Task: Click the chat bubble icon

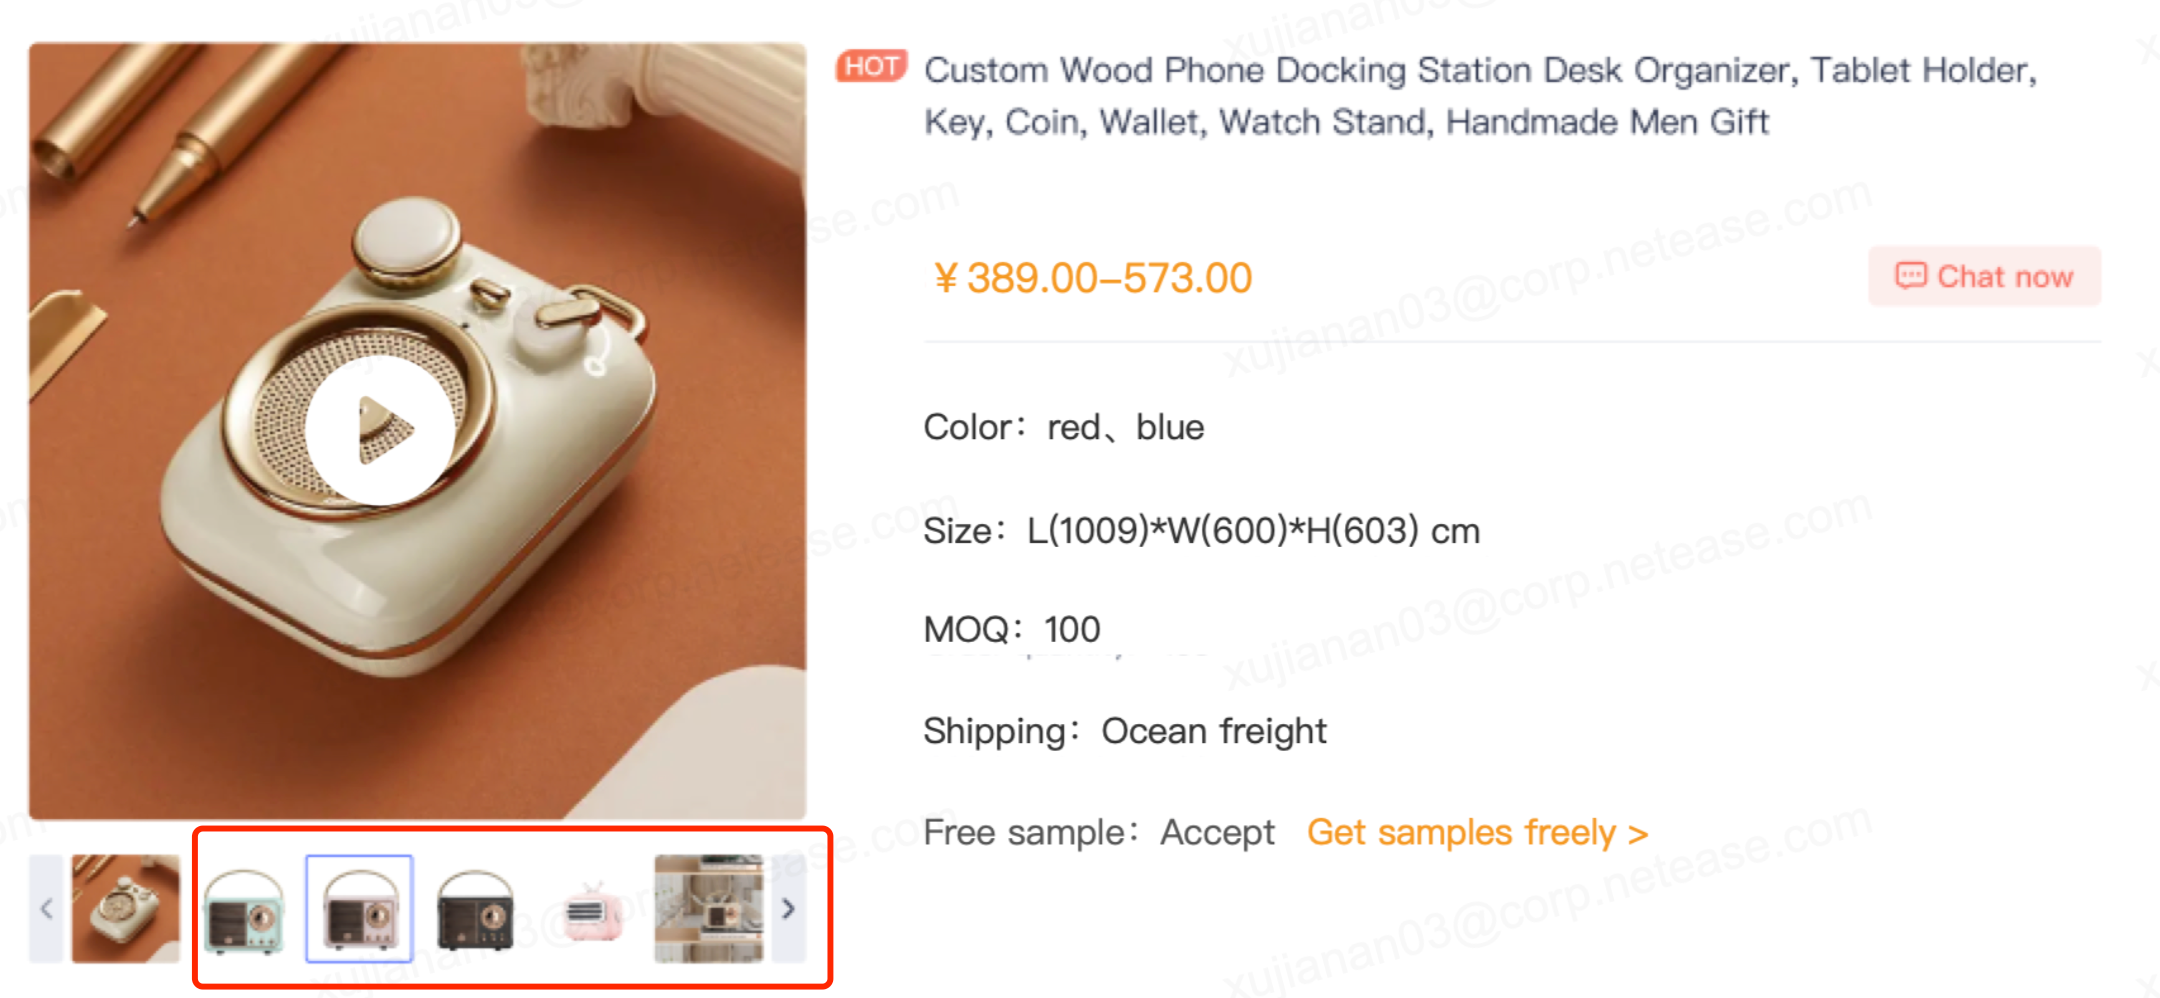Action: click(x=1911, y=276)
